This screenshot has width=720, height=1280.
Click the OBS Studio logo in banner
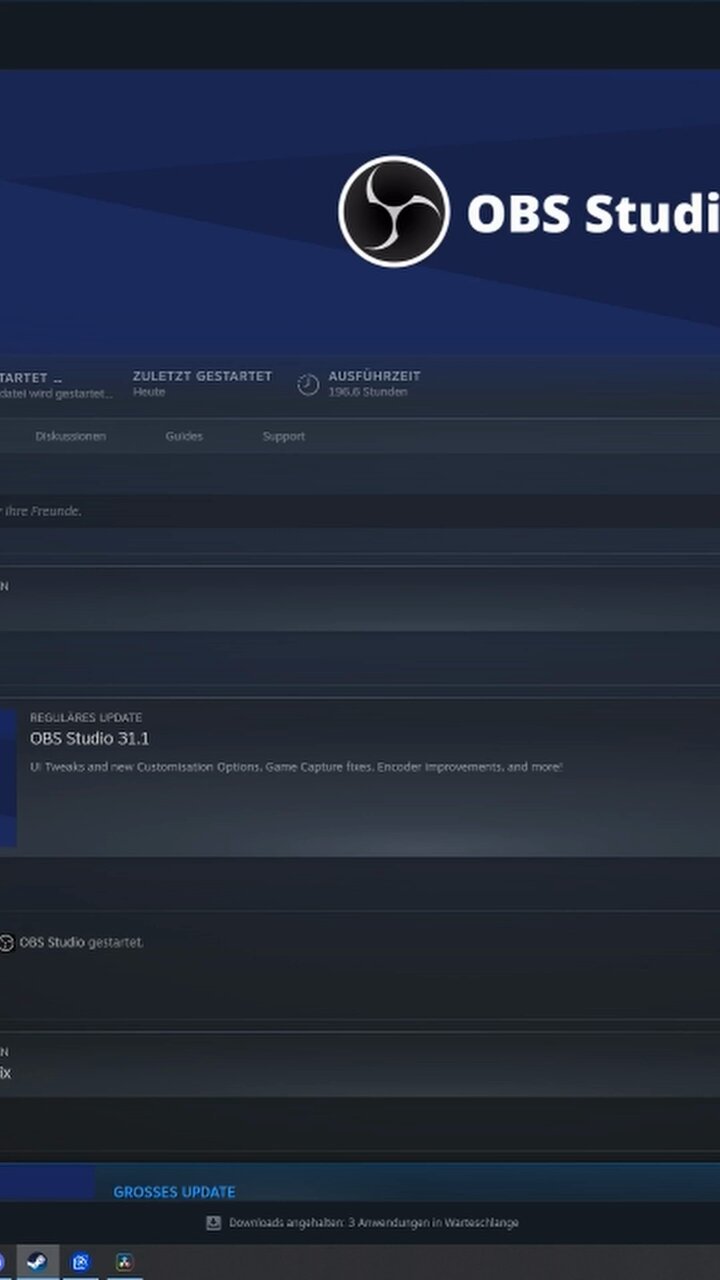394,211
